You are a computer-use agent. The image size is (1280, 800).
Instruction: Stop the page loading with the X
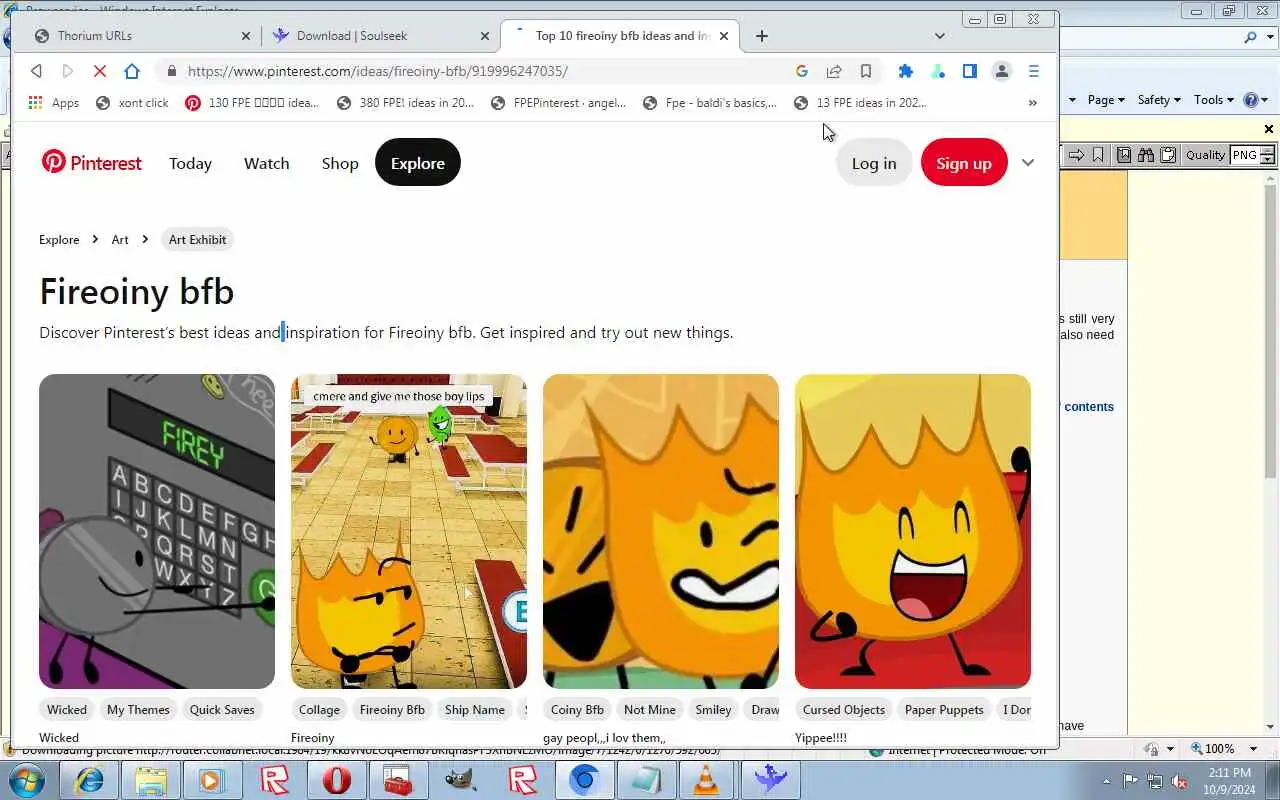99,71
